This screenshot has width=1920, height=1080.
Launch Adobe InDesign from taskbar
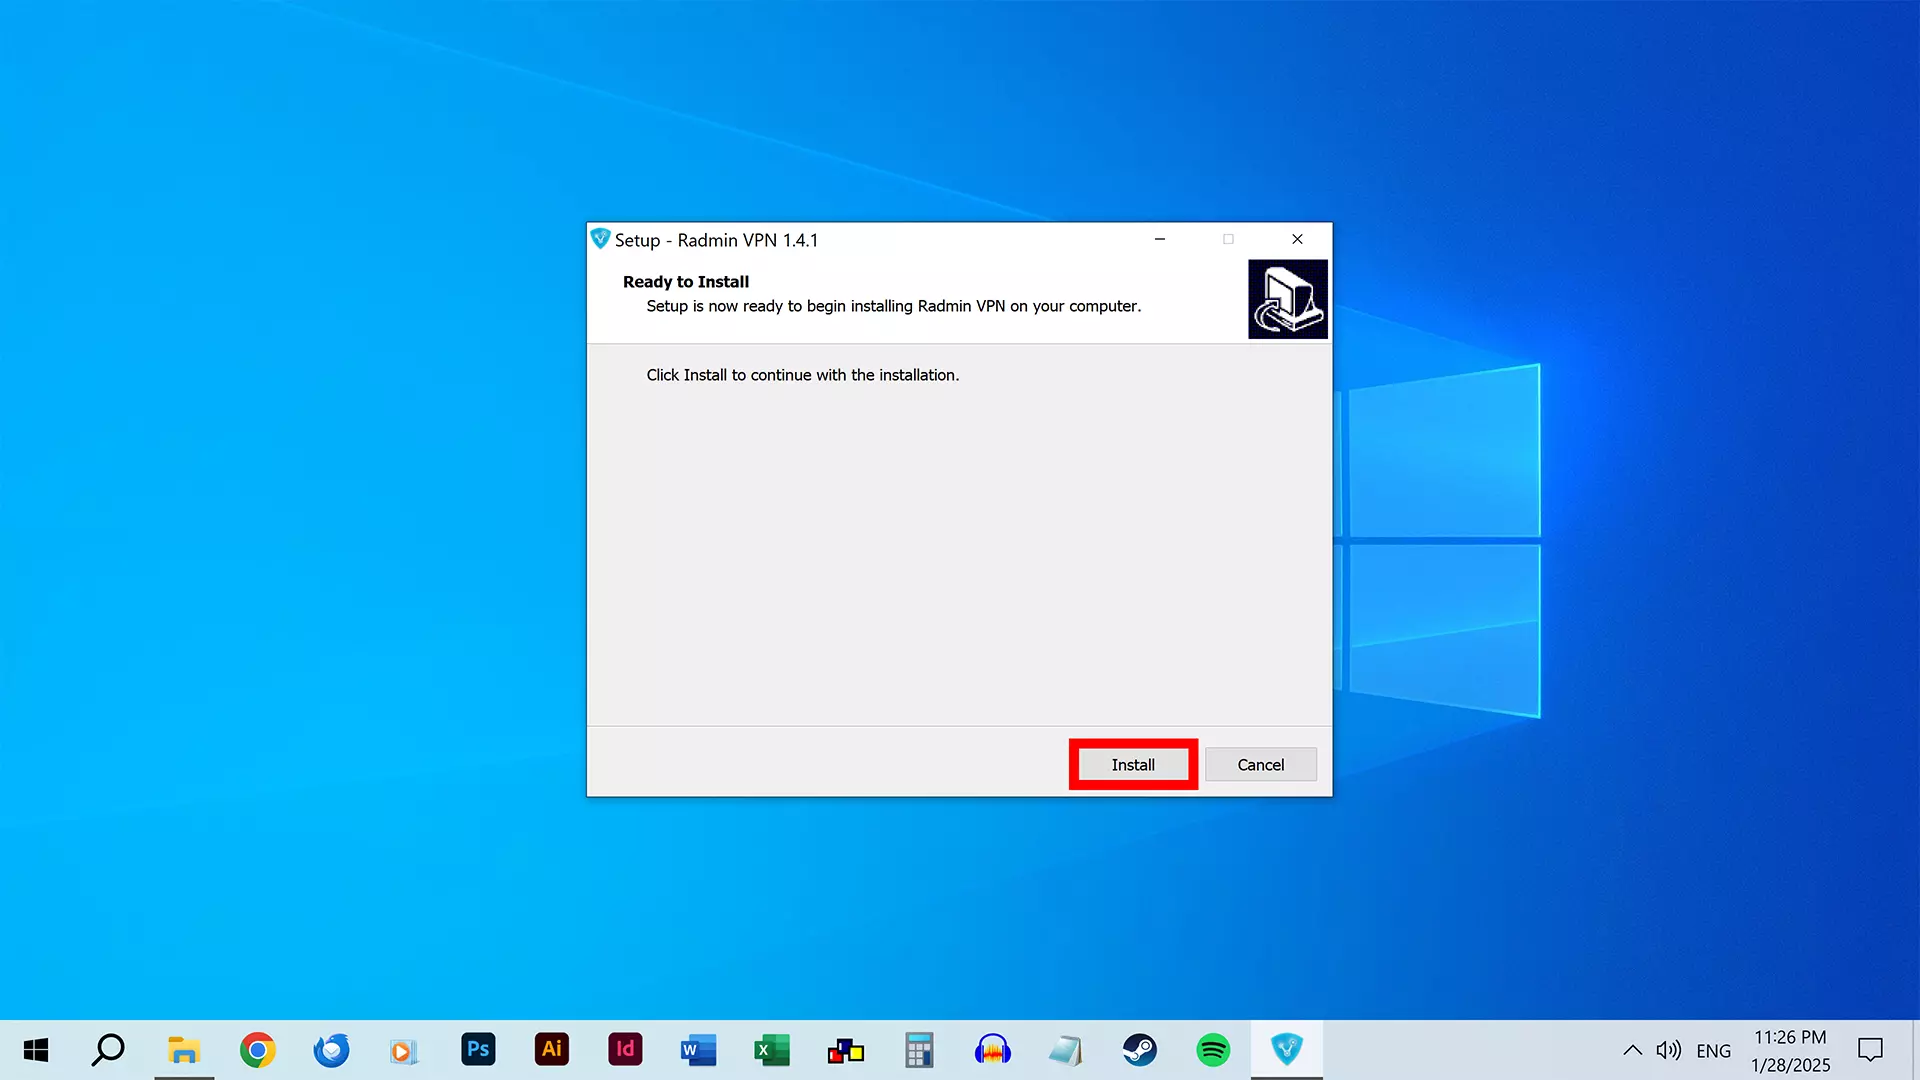click(x=625, y=1050)
